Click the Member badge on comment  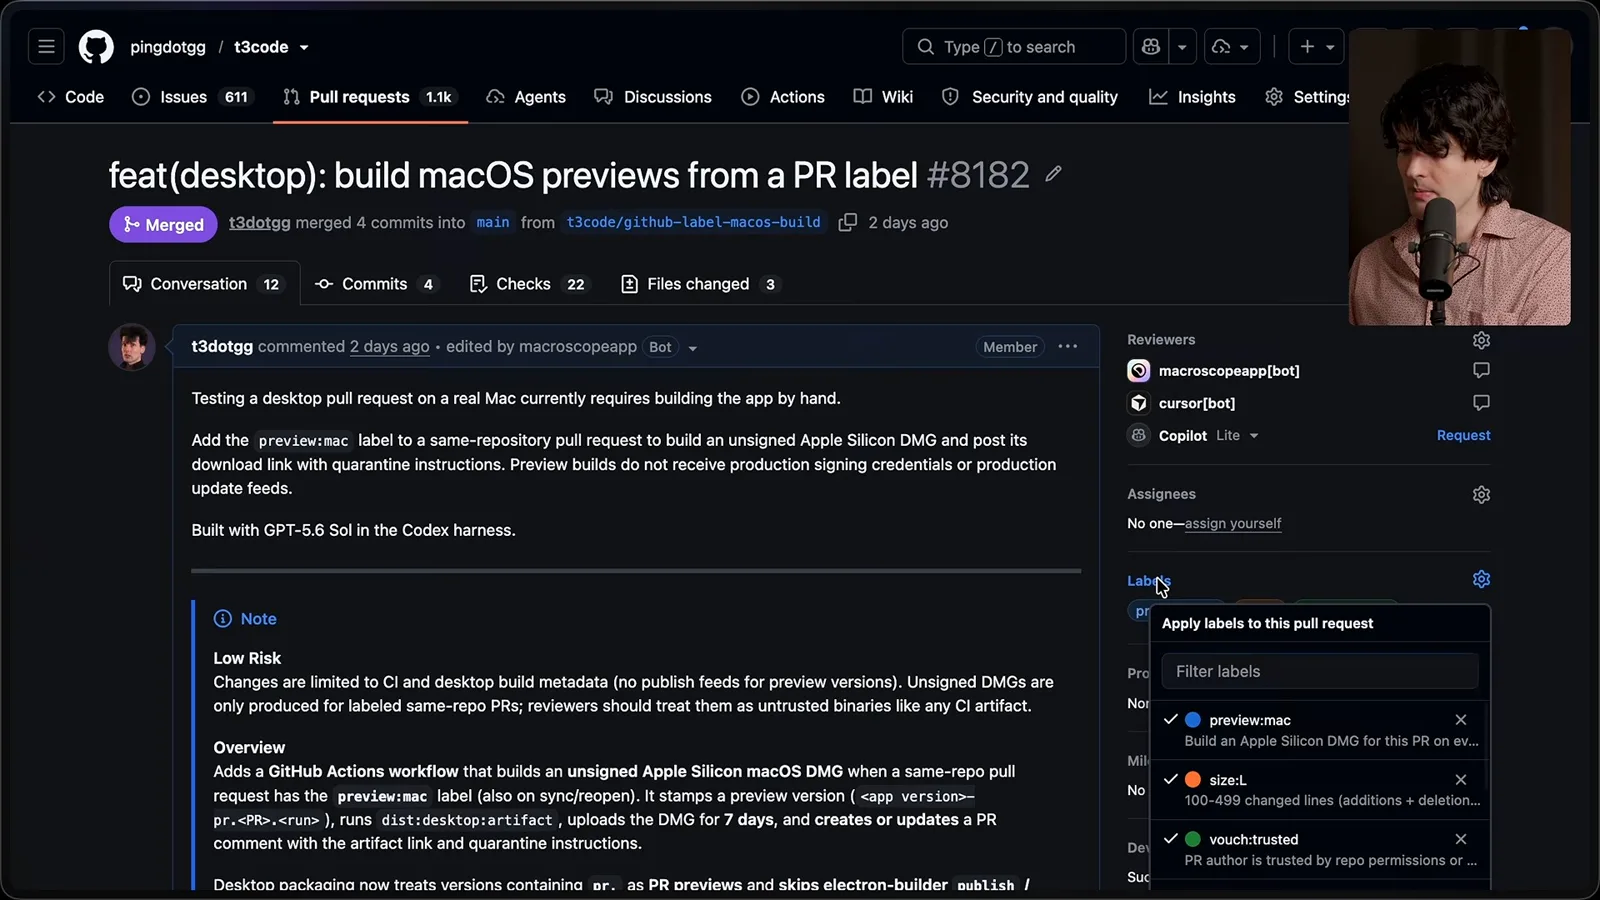pyautogui.click(x=1010, y=347)
